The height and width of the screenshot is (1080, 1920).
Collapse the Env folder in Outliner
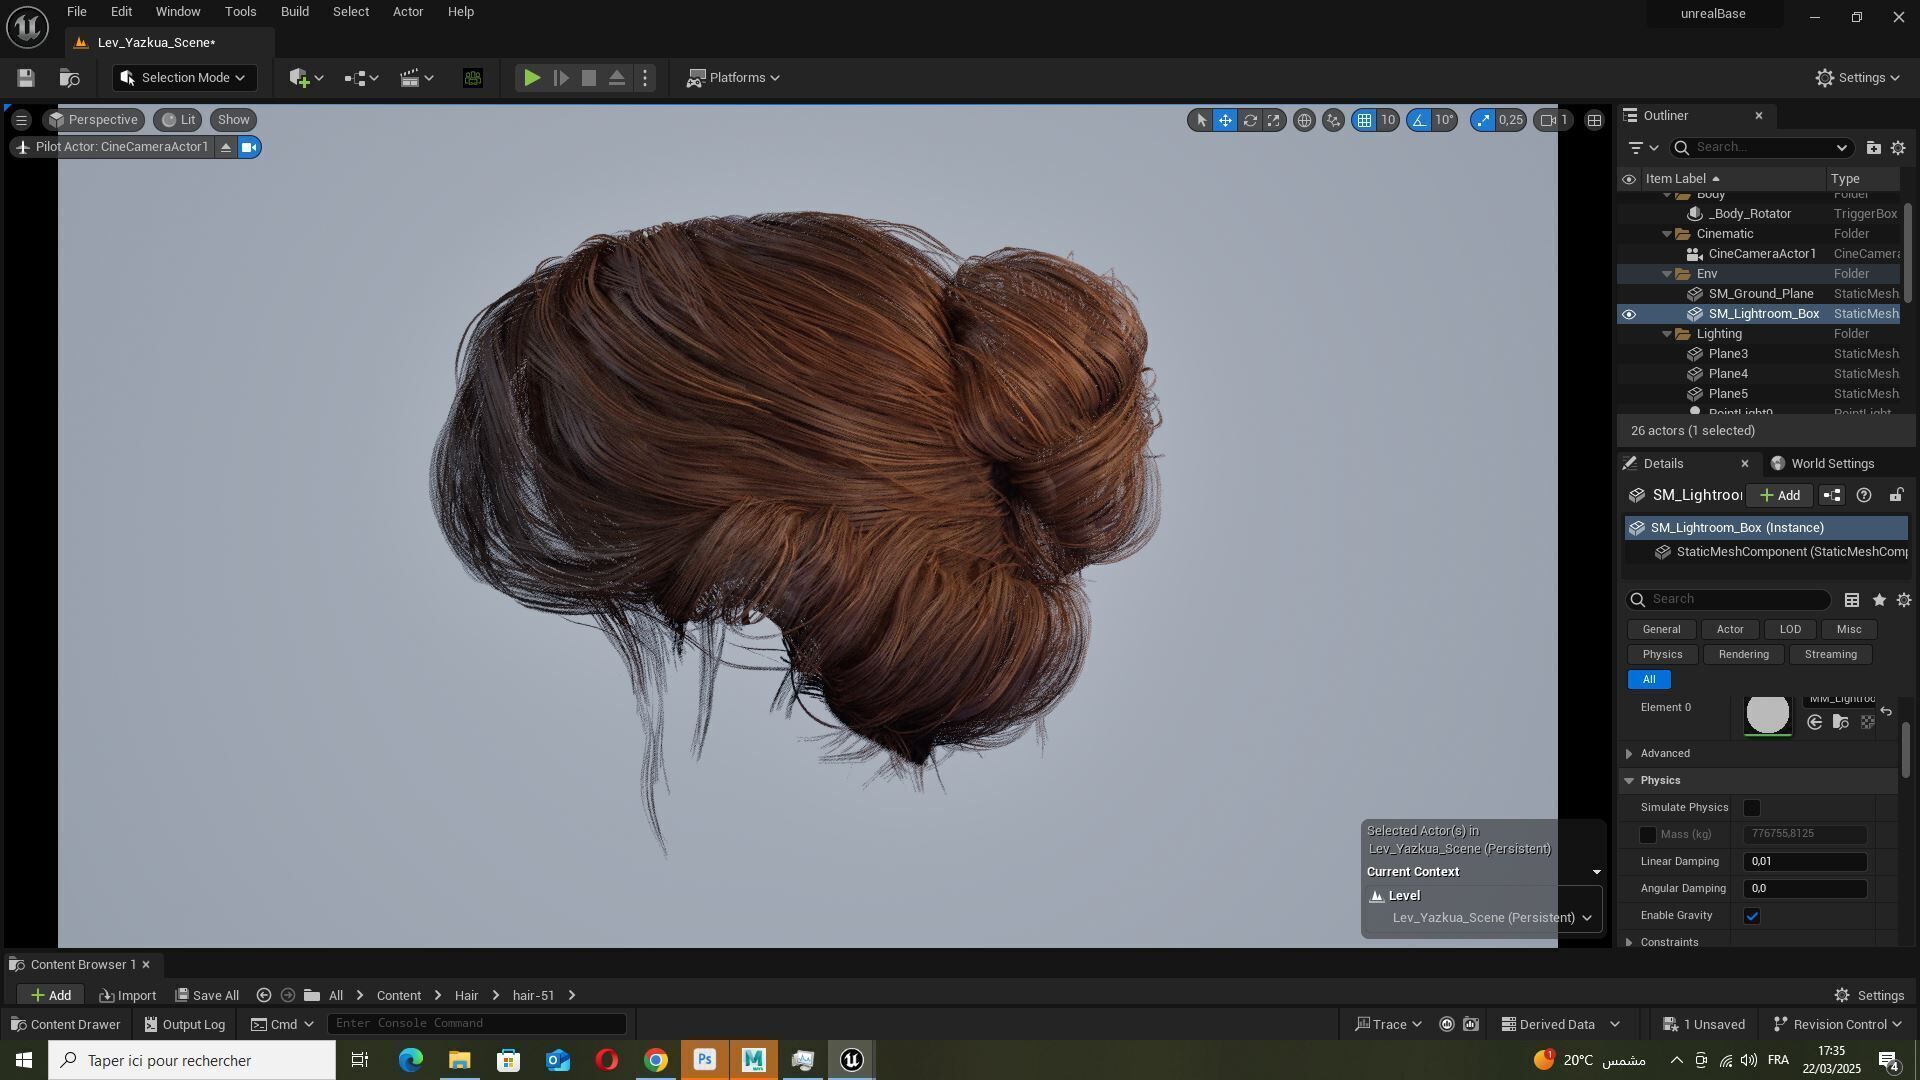(x=1667, y=274)
